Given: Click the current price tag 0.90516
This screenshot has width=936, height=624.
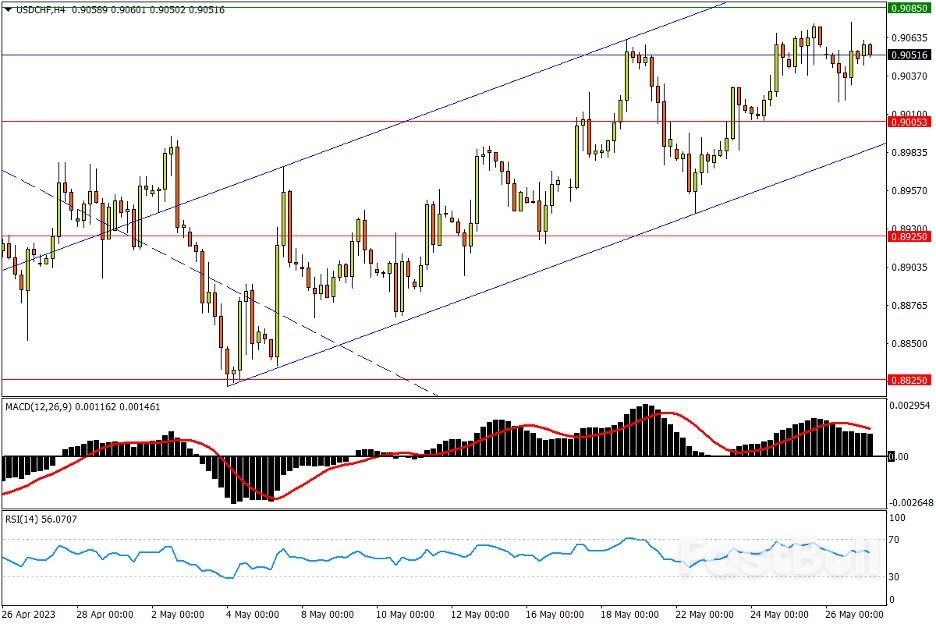Looking at the screenshot, I should pos(910,55).
